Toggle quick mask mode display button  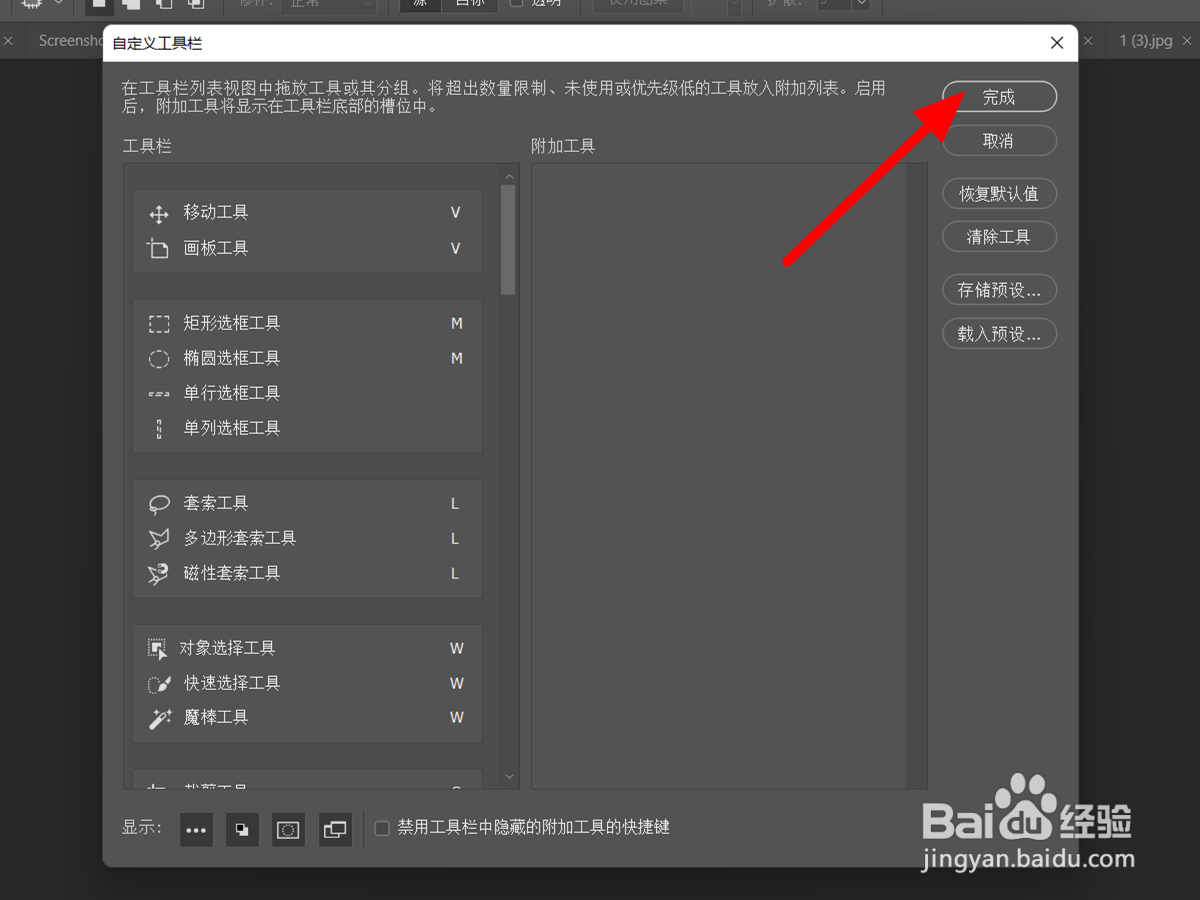(x=288, y=829)
